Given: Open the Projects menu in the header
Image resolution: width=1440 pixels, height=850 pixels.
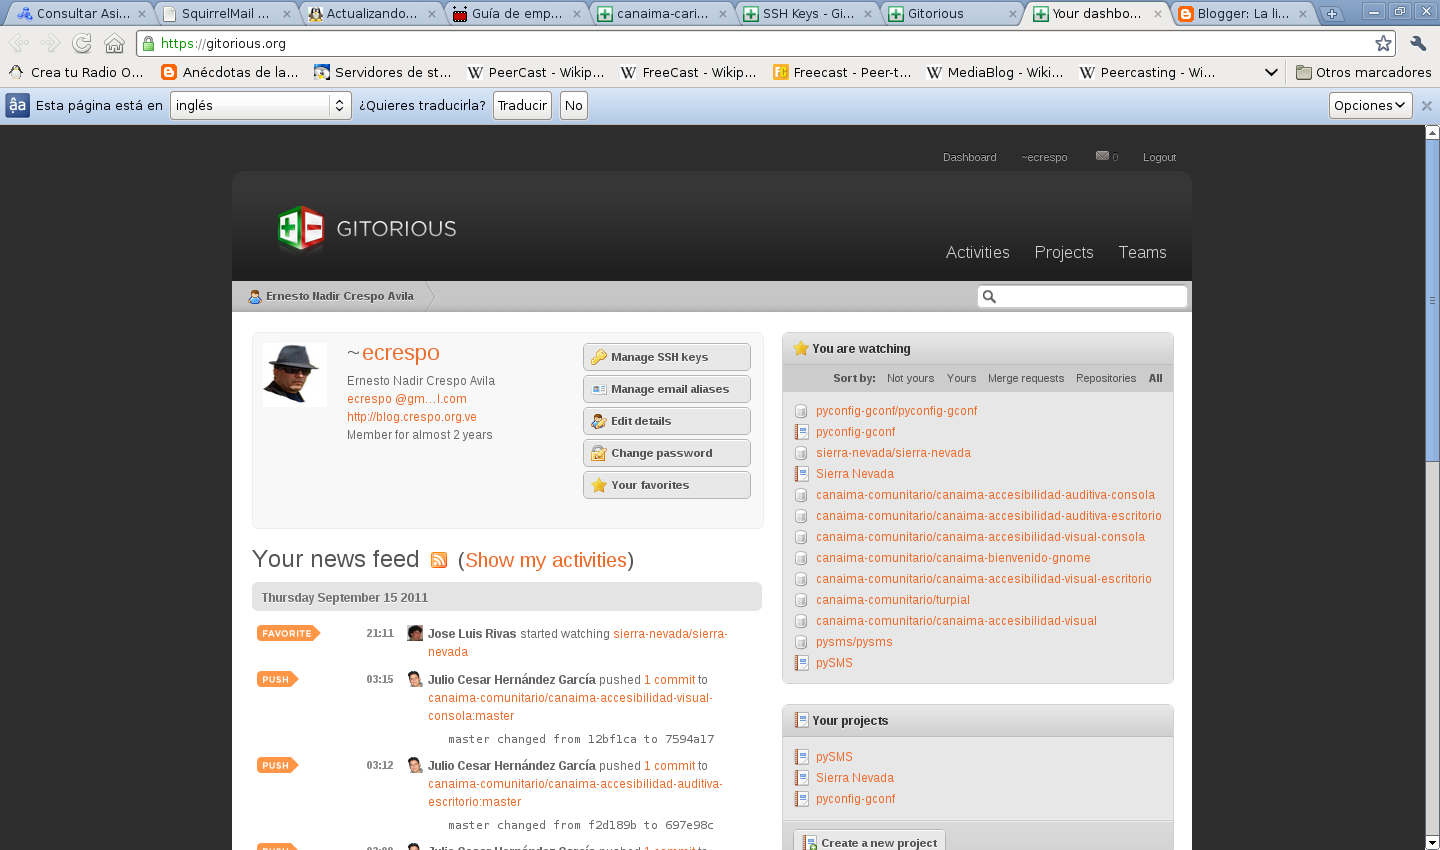Looking at the screenshot, I should coord(1063,252).
